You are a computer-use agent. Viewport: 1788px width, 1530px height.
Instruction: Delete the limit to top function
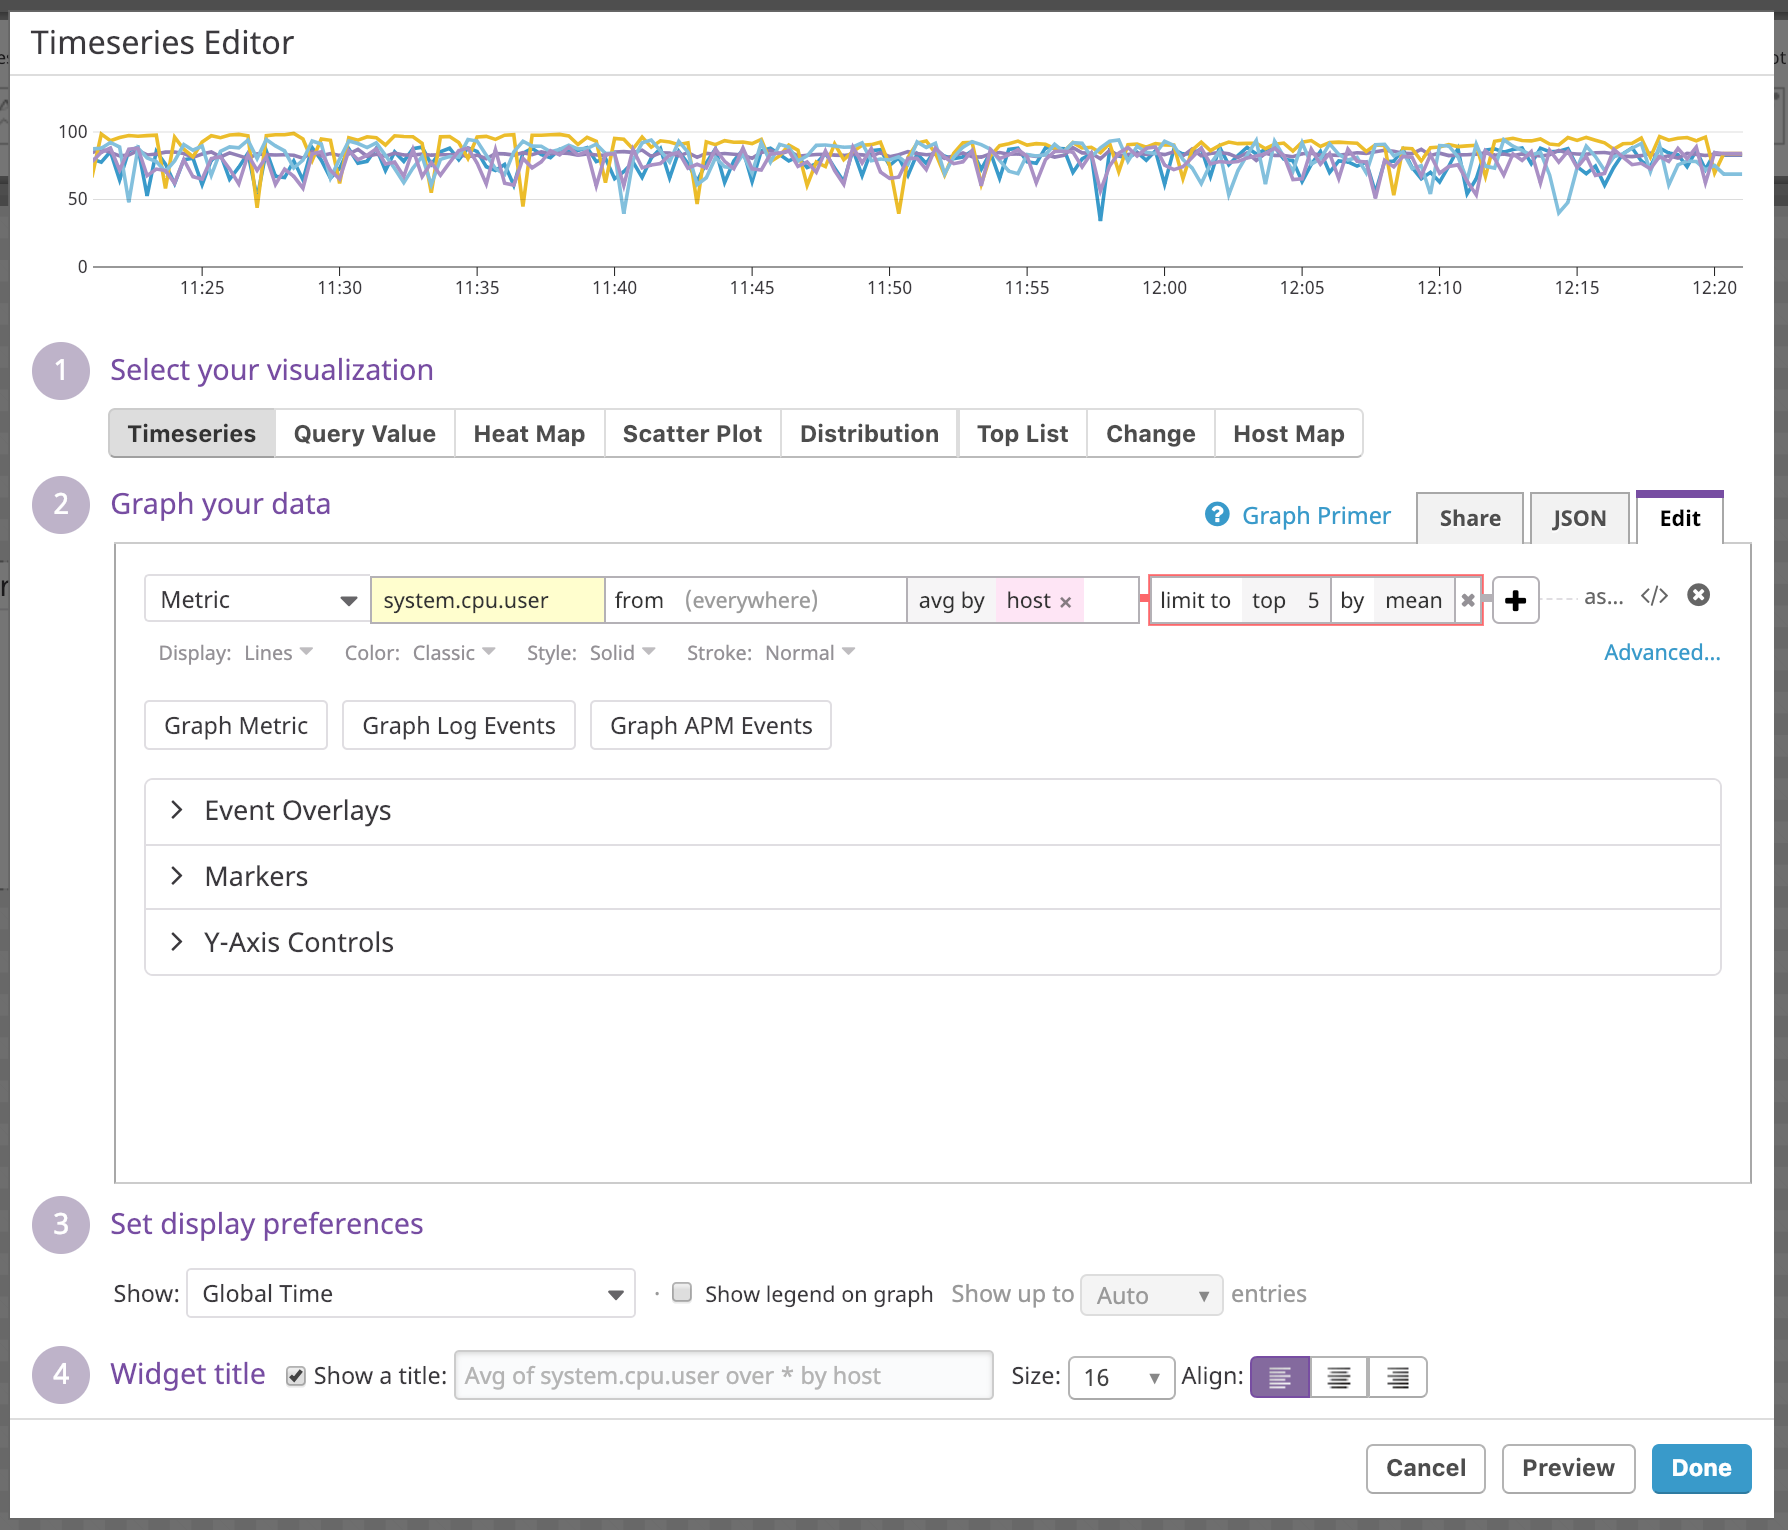click(x=1468, y=601)
